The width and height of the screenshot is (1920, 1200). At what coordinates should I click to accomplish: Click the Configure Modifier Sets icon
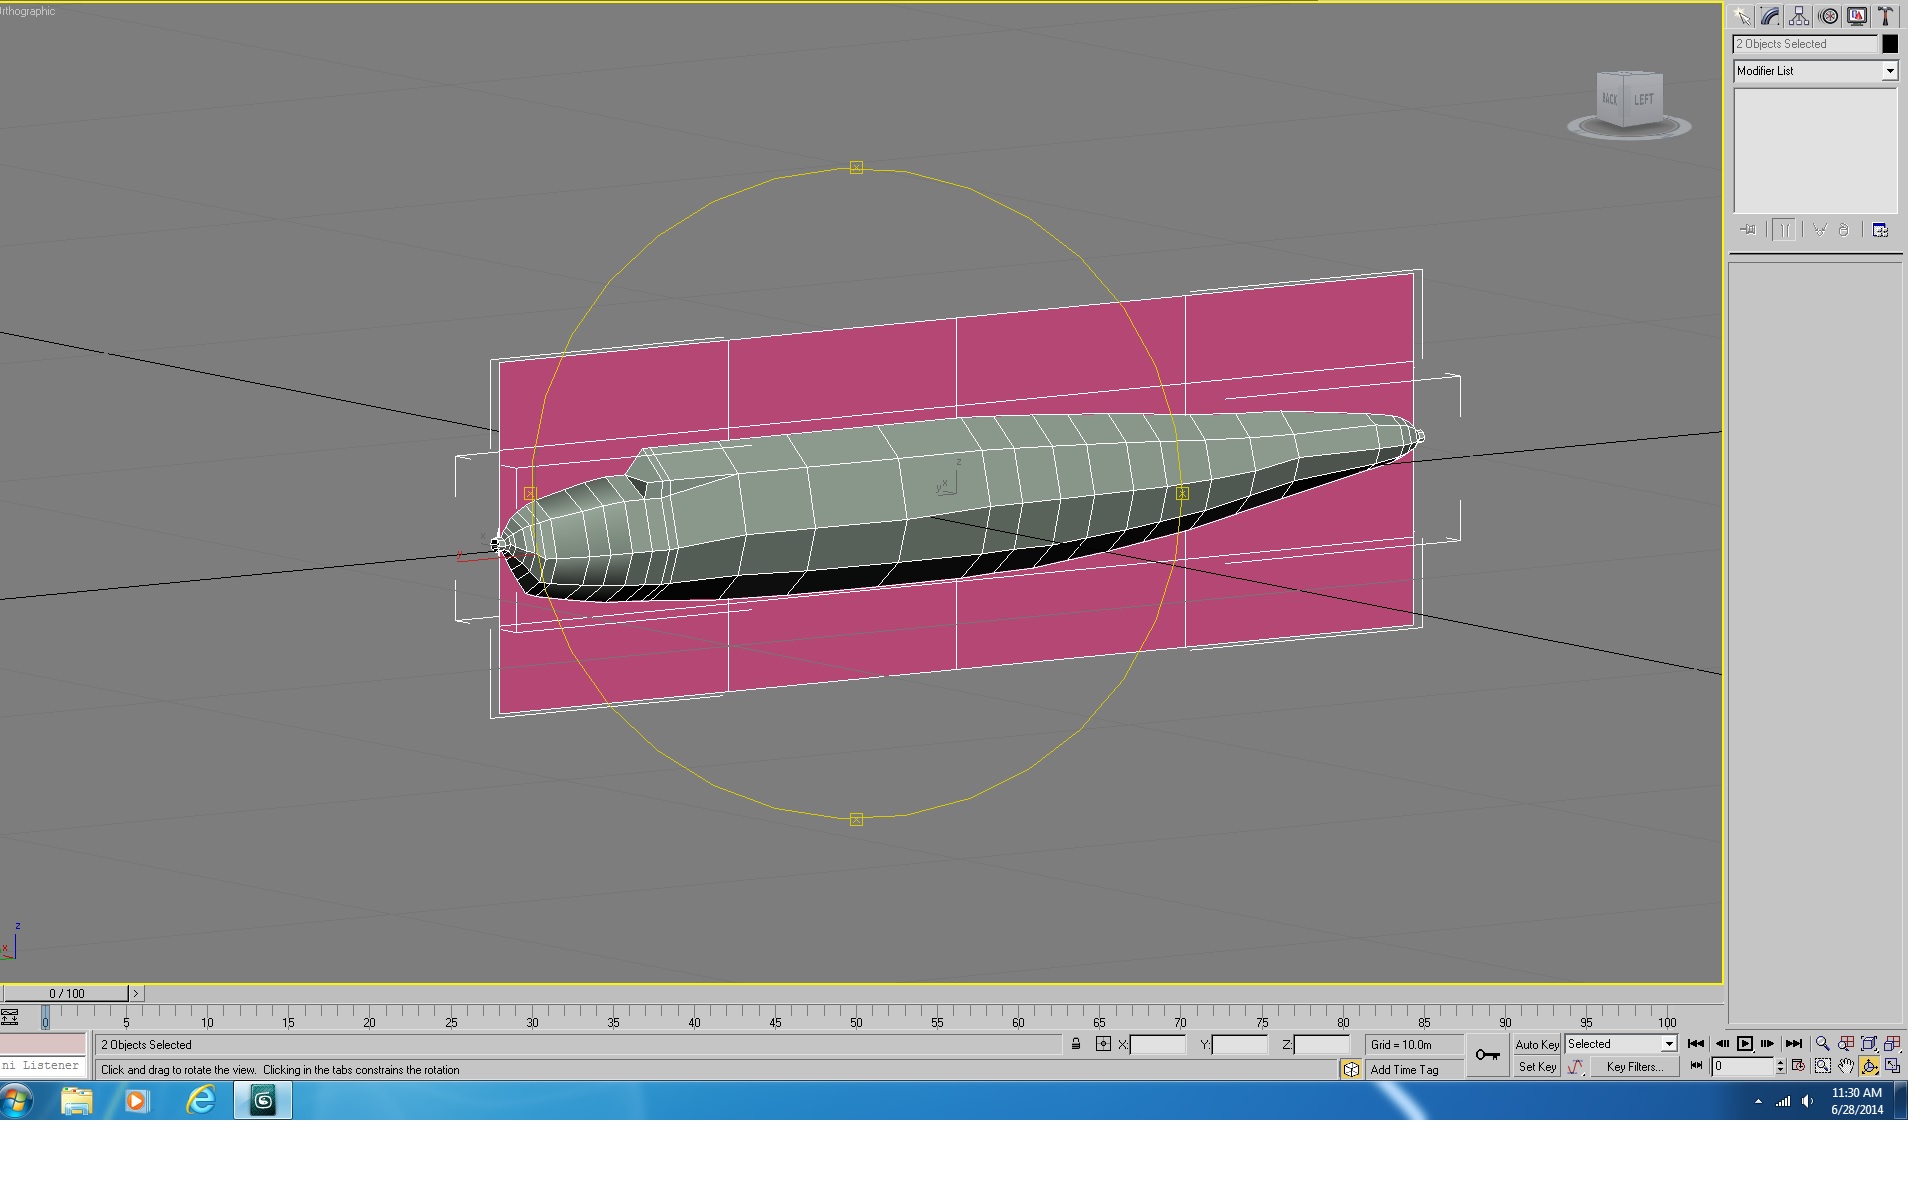[x=1880, y=230]
